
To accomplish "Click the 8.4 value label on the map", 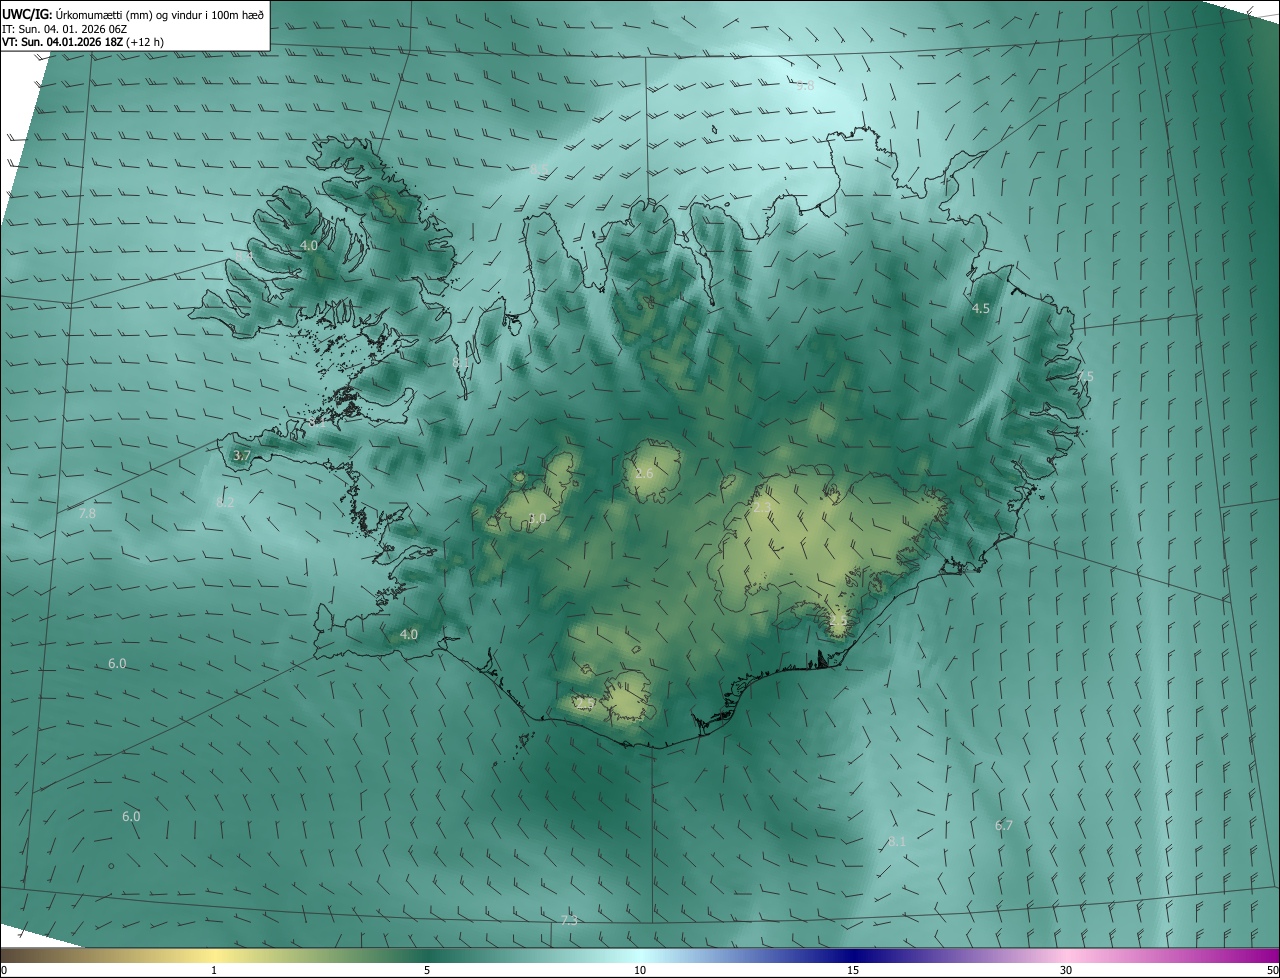I will 244,257.
